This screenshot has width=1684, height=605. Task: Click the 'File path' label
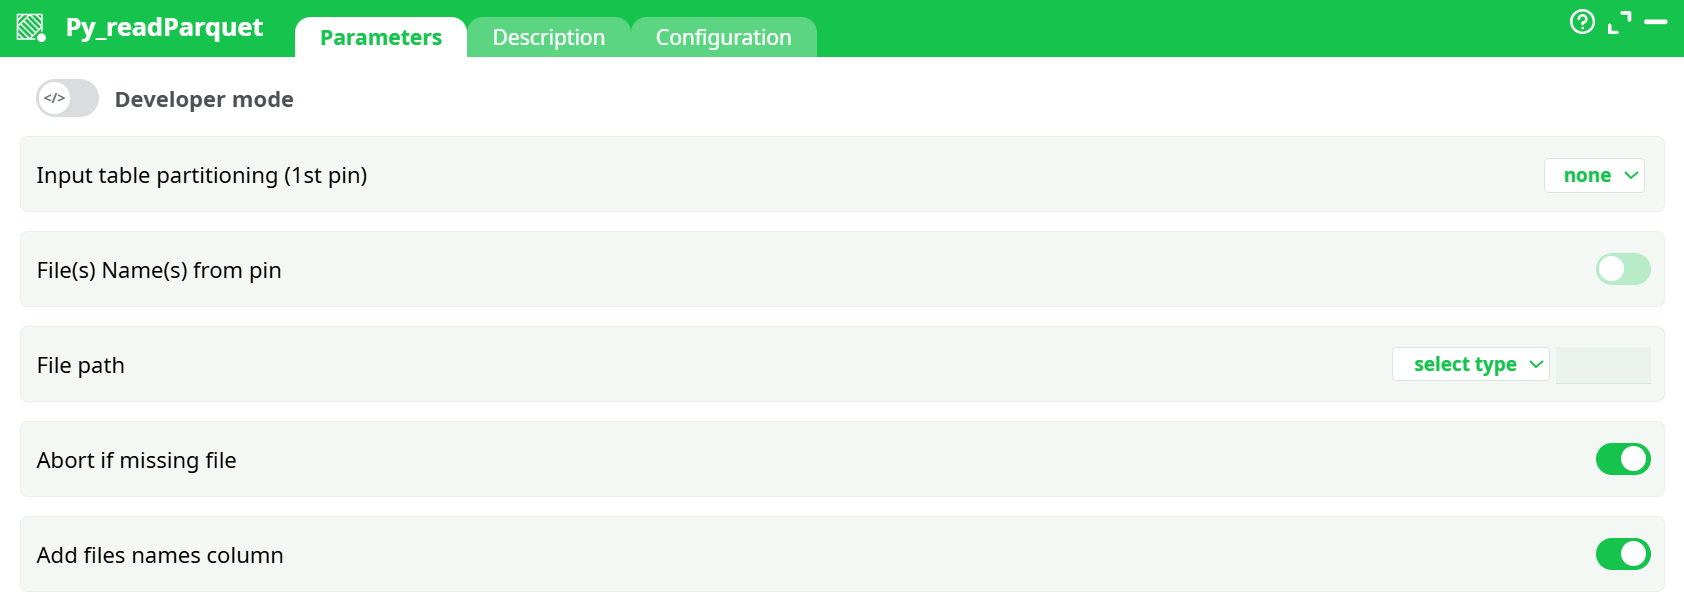[x=81, y=365]
